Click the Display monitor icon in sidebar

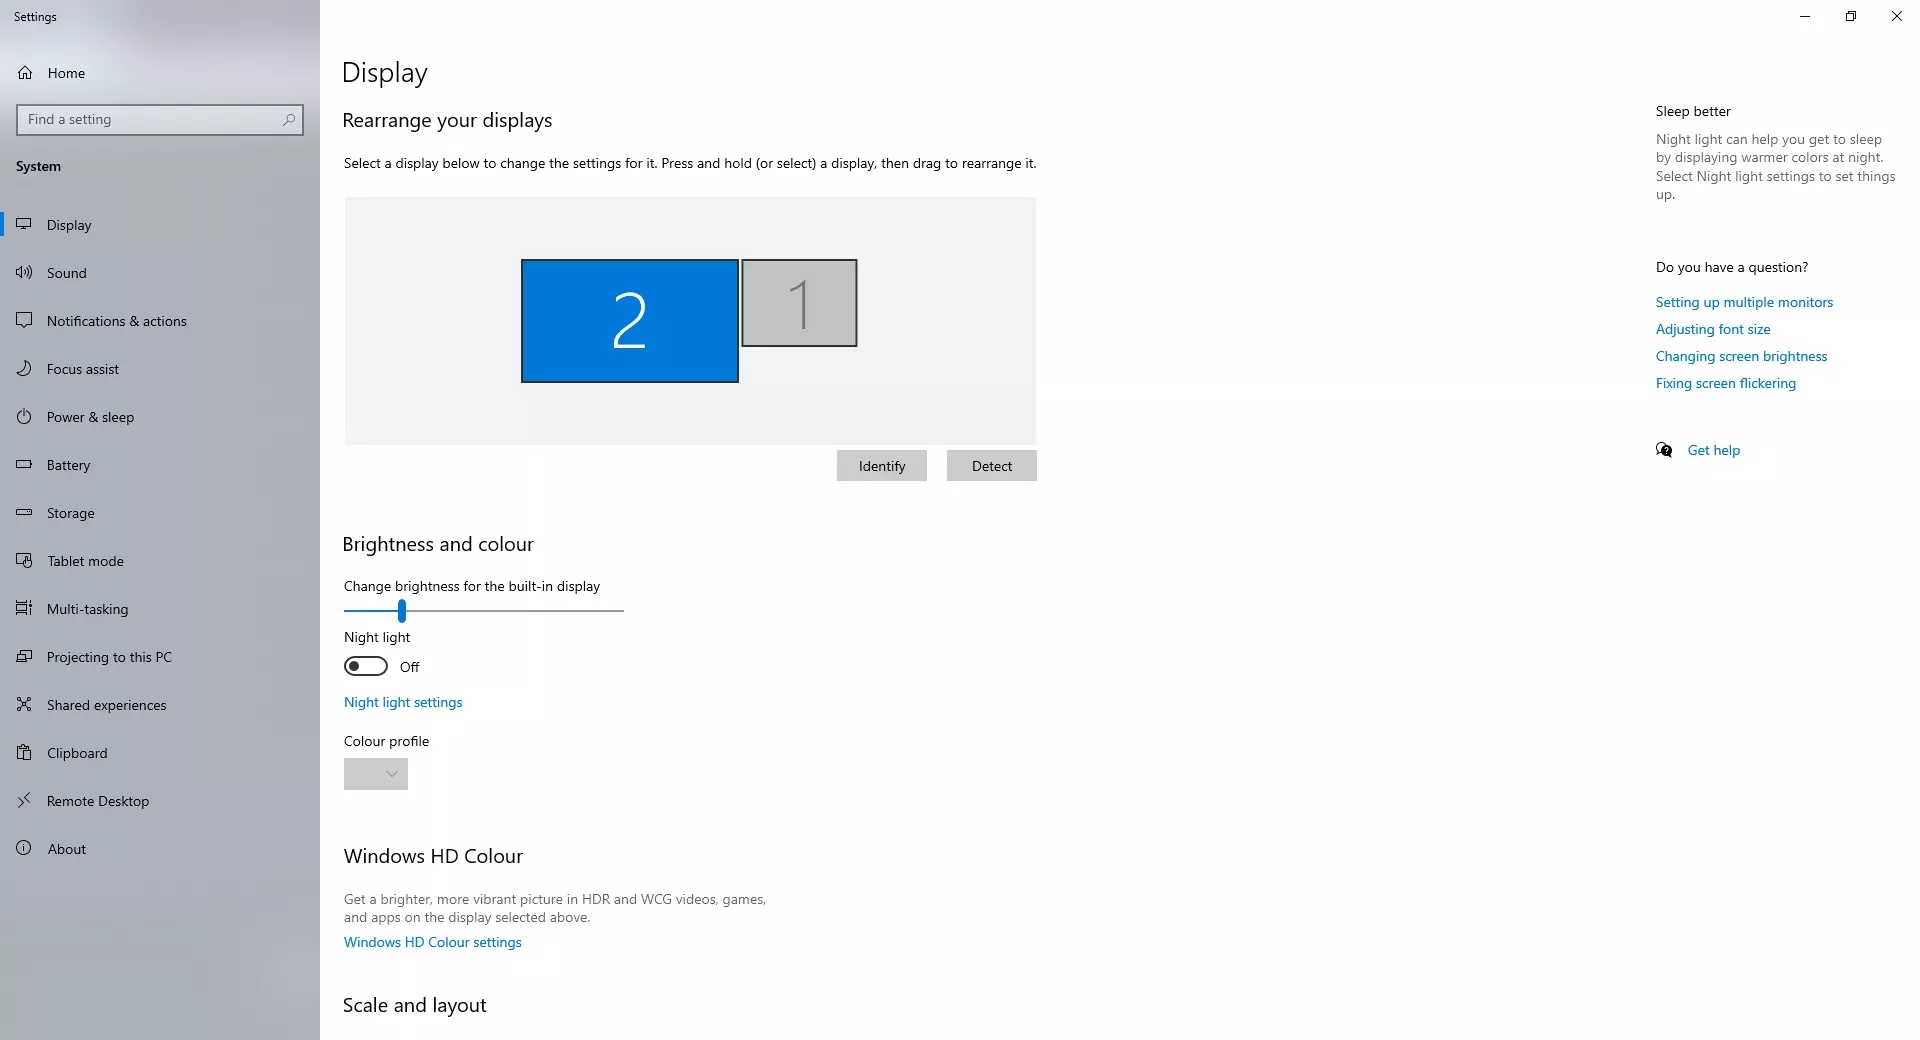pos(24,225)
